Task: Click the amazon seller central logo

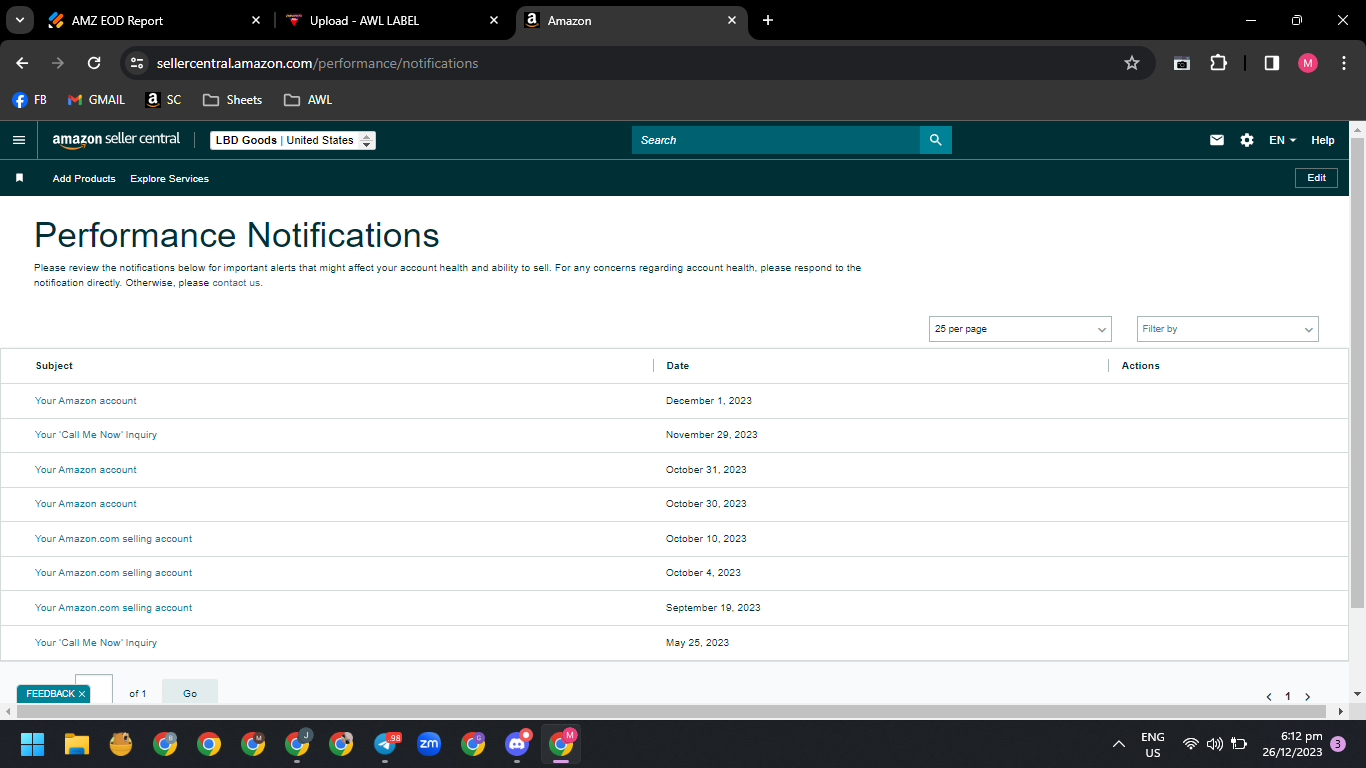Action: (116, 140)
